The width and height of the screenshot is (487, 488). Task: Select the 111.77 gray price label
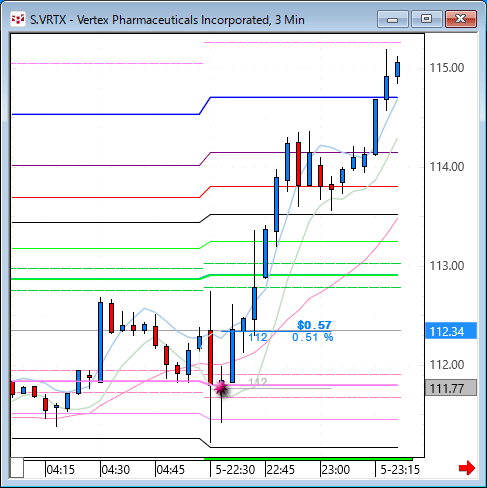(x=451, y=388)
